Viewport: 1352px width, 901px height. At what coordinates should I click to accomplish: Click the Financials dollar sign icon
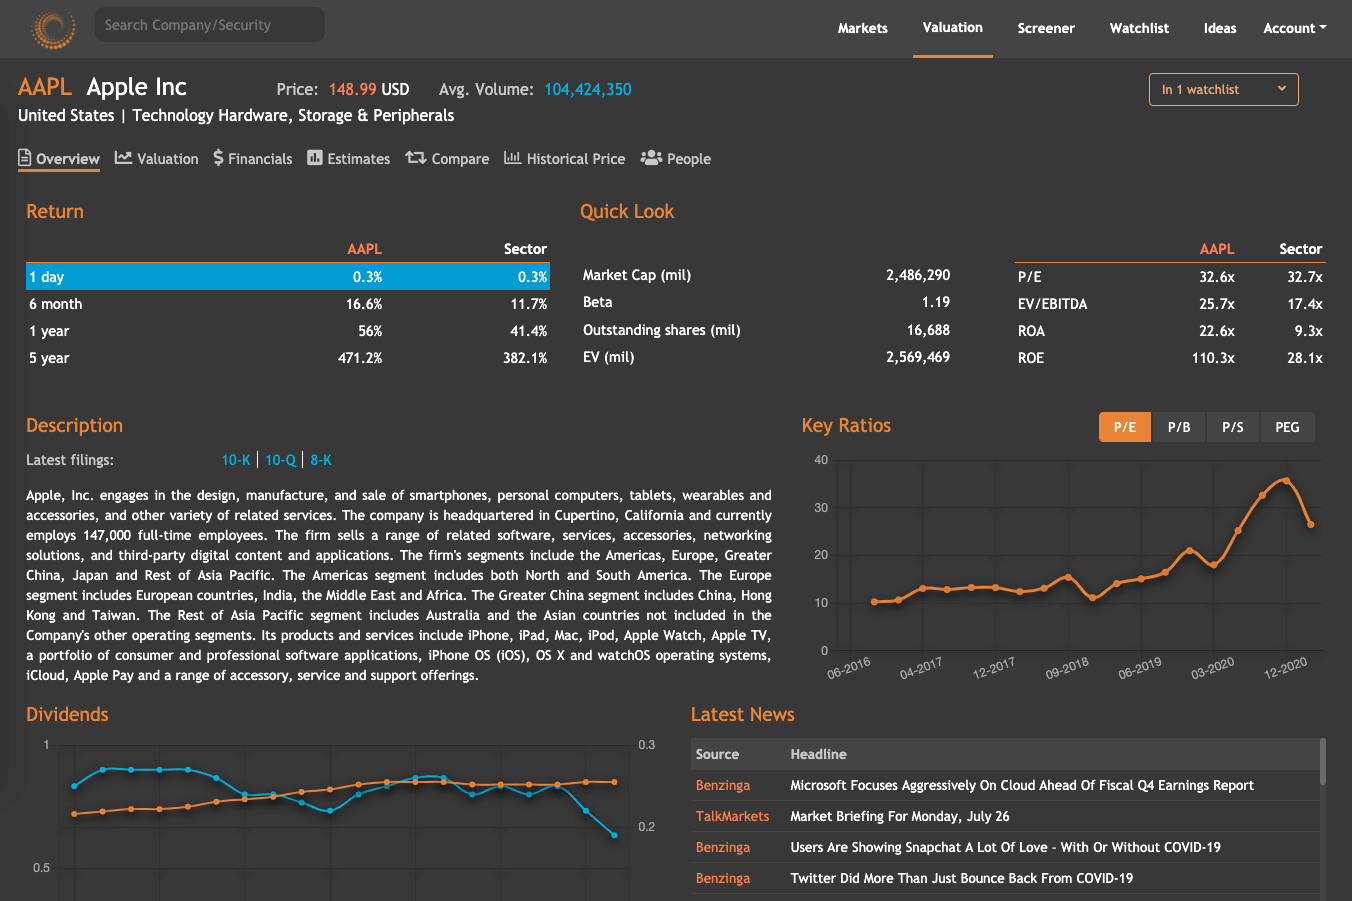pyautogui.click(x=218, y=158)
